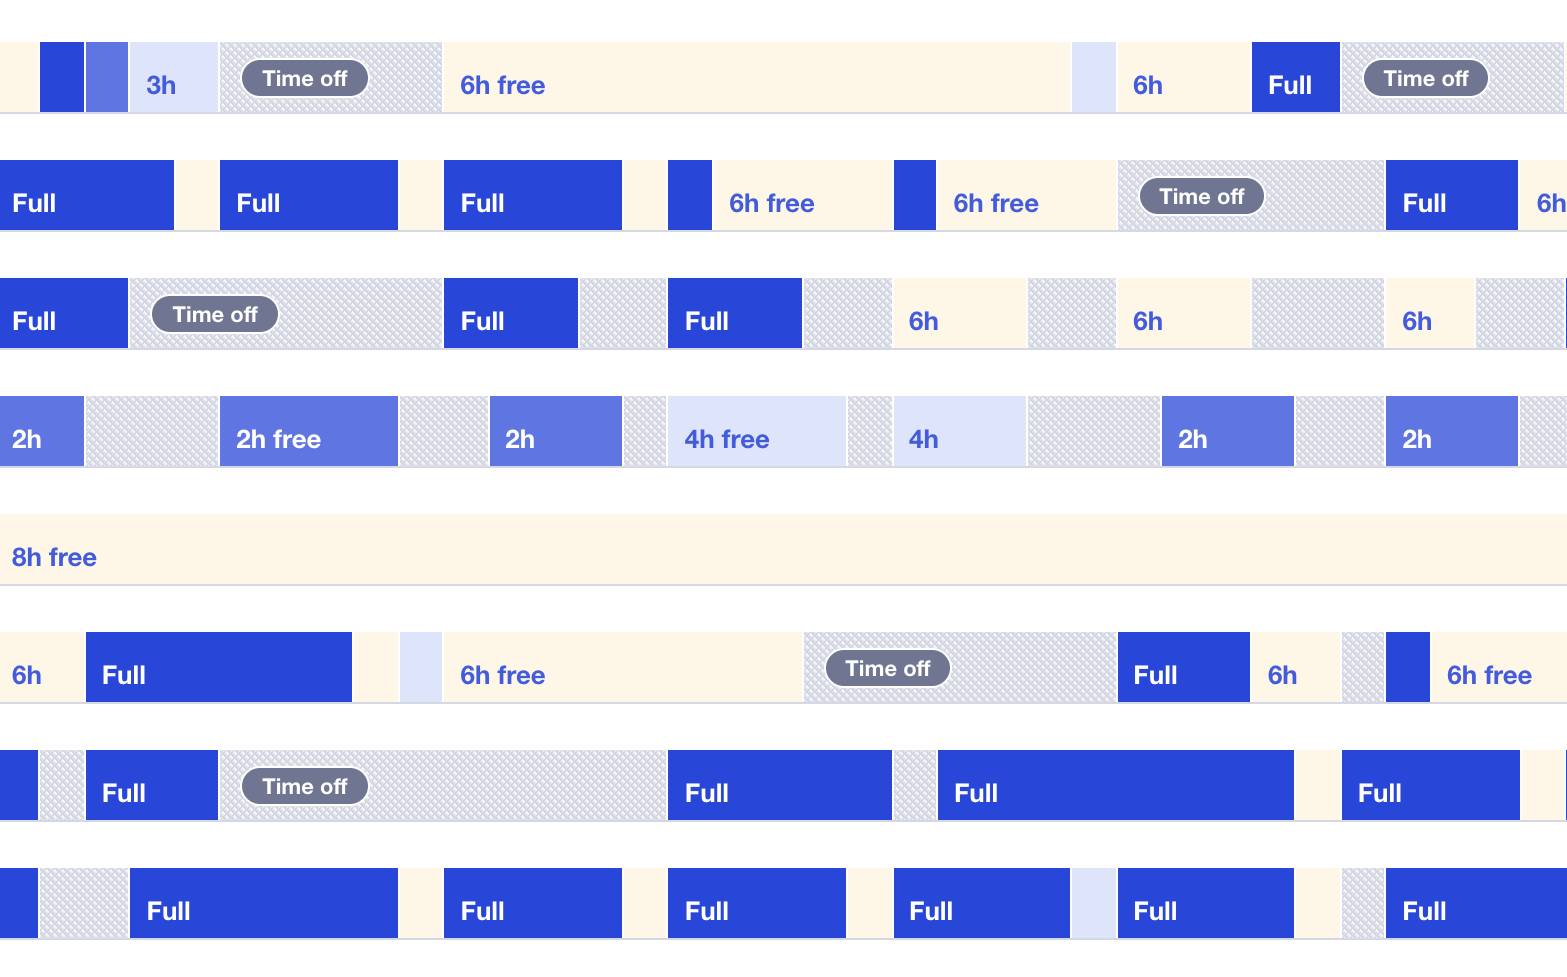Select the Time off badge in the second row
The image size is (1567, 977).
1200,196
